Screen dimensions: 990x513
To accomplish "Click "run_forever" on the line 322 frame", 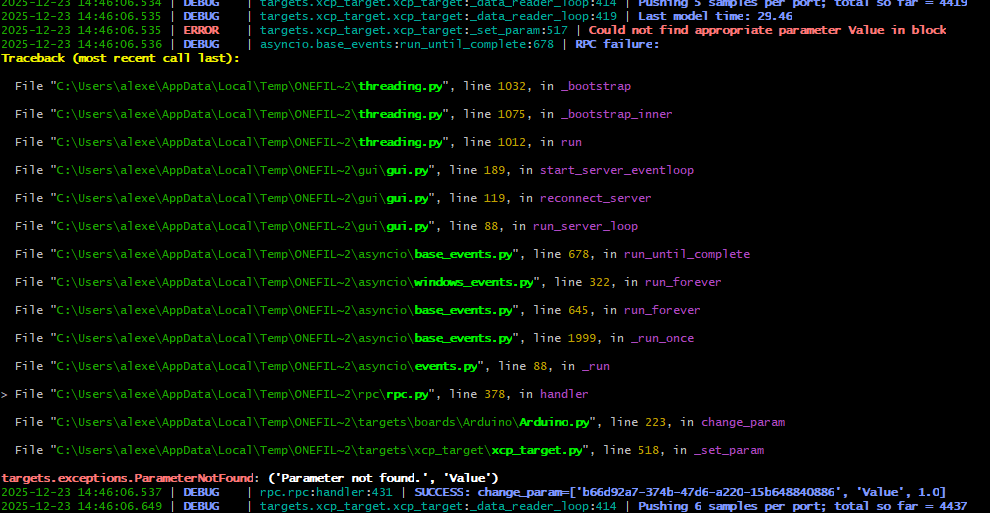I will 683,282.
